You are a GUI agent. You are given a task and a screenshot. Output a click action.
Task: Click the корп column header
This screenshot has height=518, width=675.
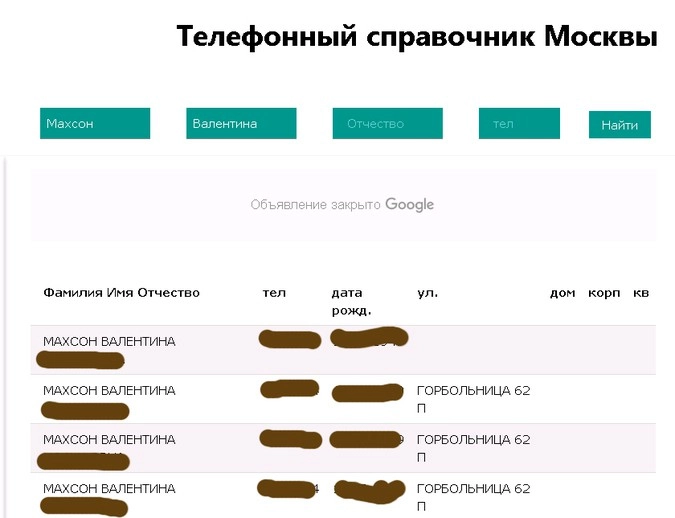pyautogui.click(x=604, y=293)
